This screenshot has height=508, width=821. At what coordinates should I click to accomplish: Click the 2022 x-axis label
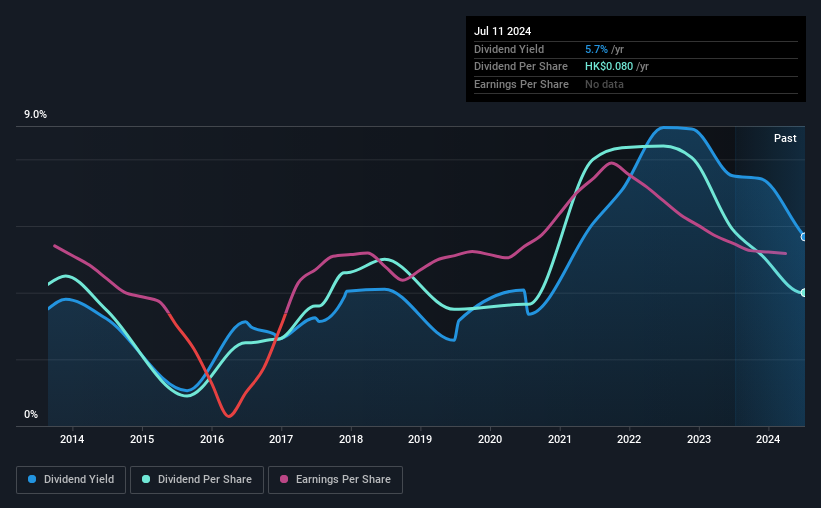[x=629, y=439]
